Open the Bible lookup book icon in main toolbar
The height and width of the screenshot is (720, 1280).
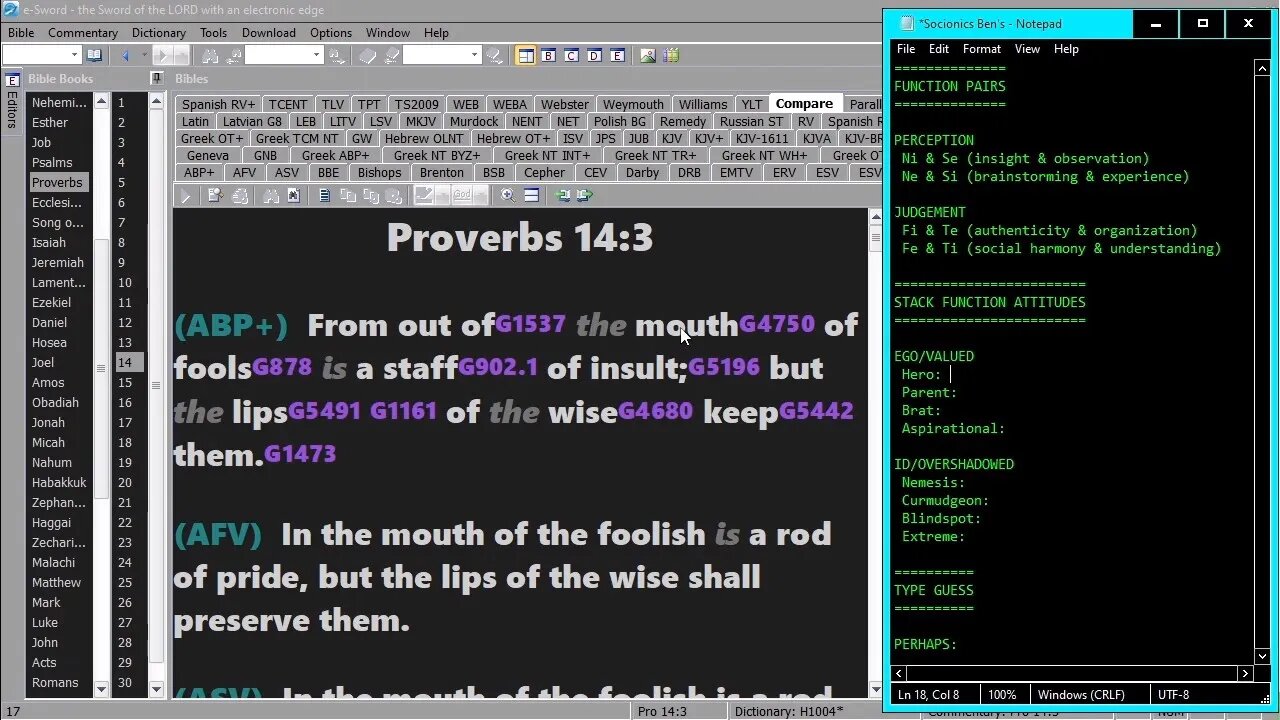[x=94, y=55]
